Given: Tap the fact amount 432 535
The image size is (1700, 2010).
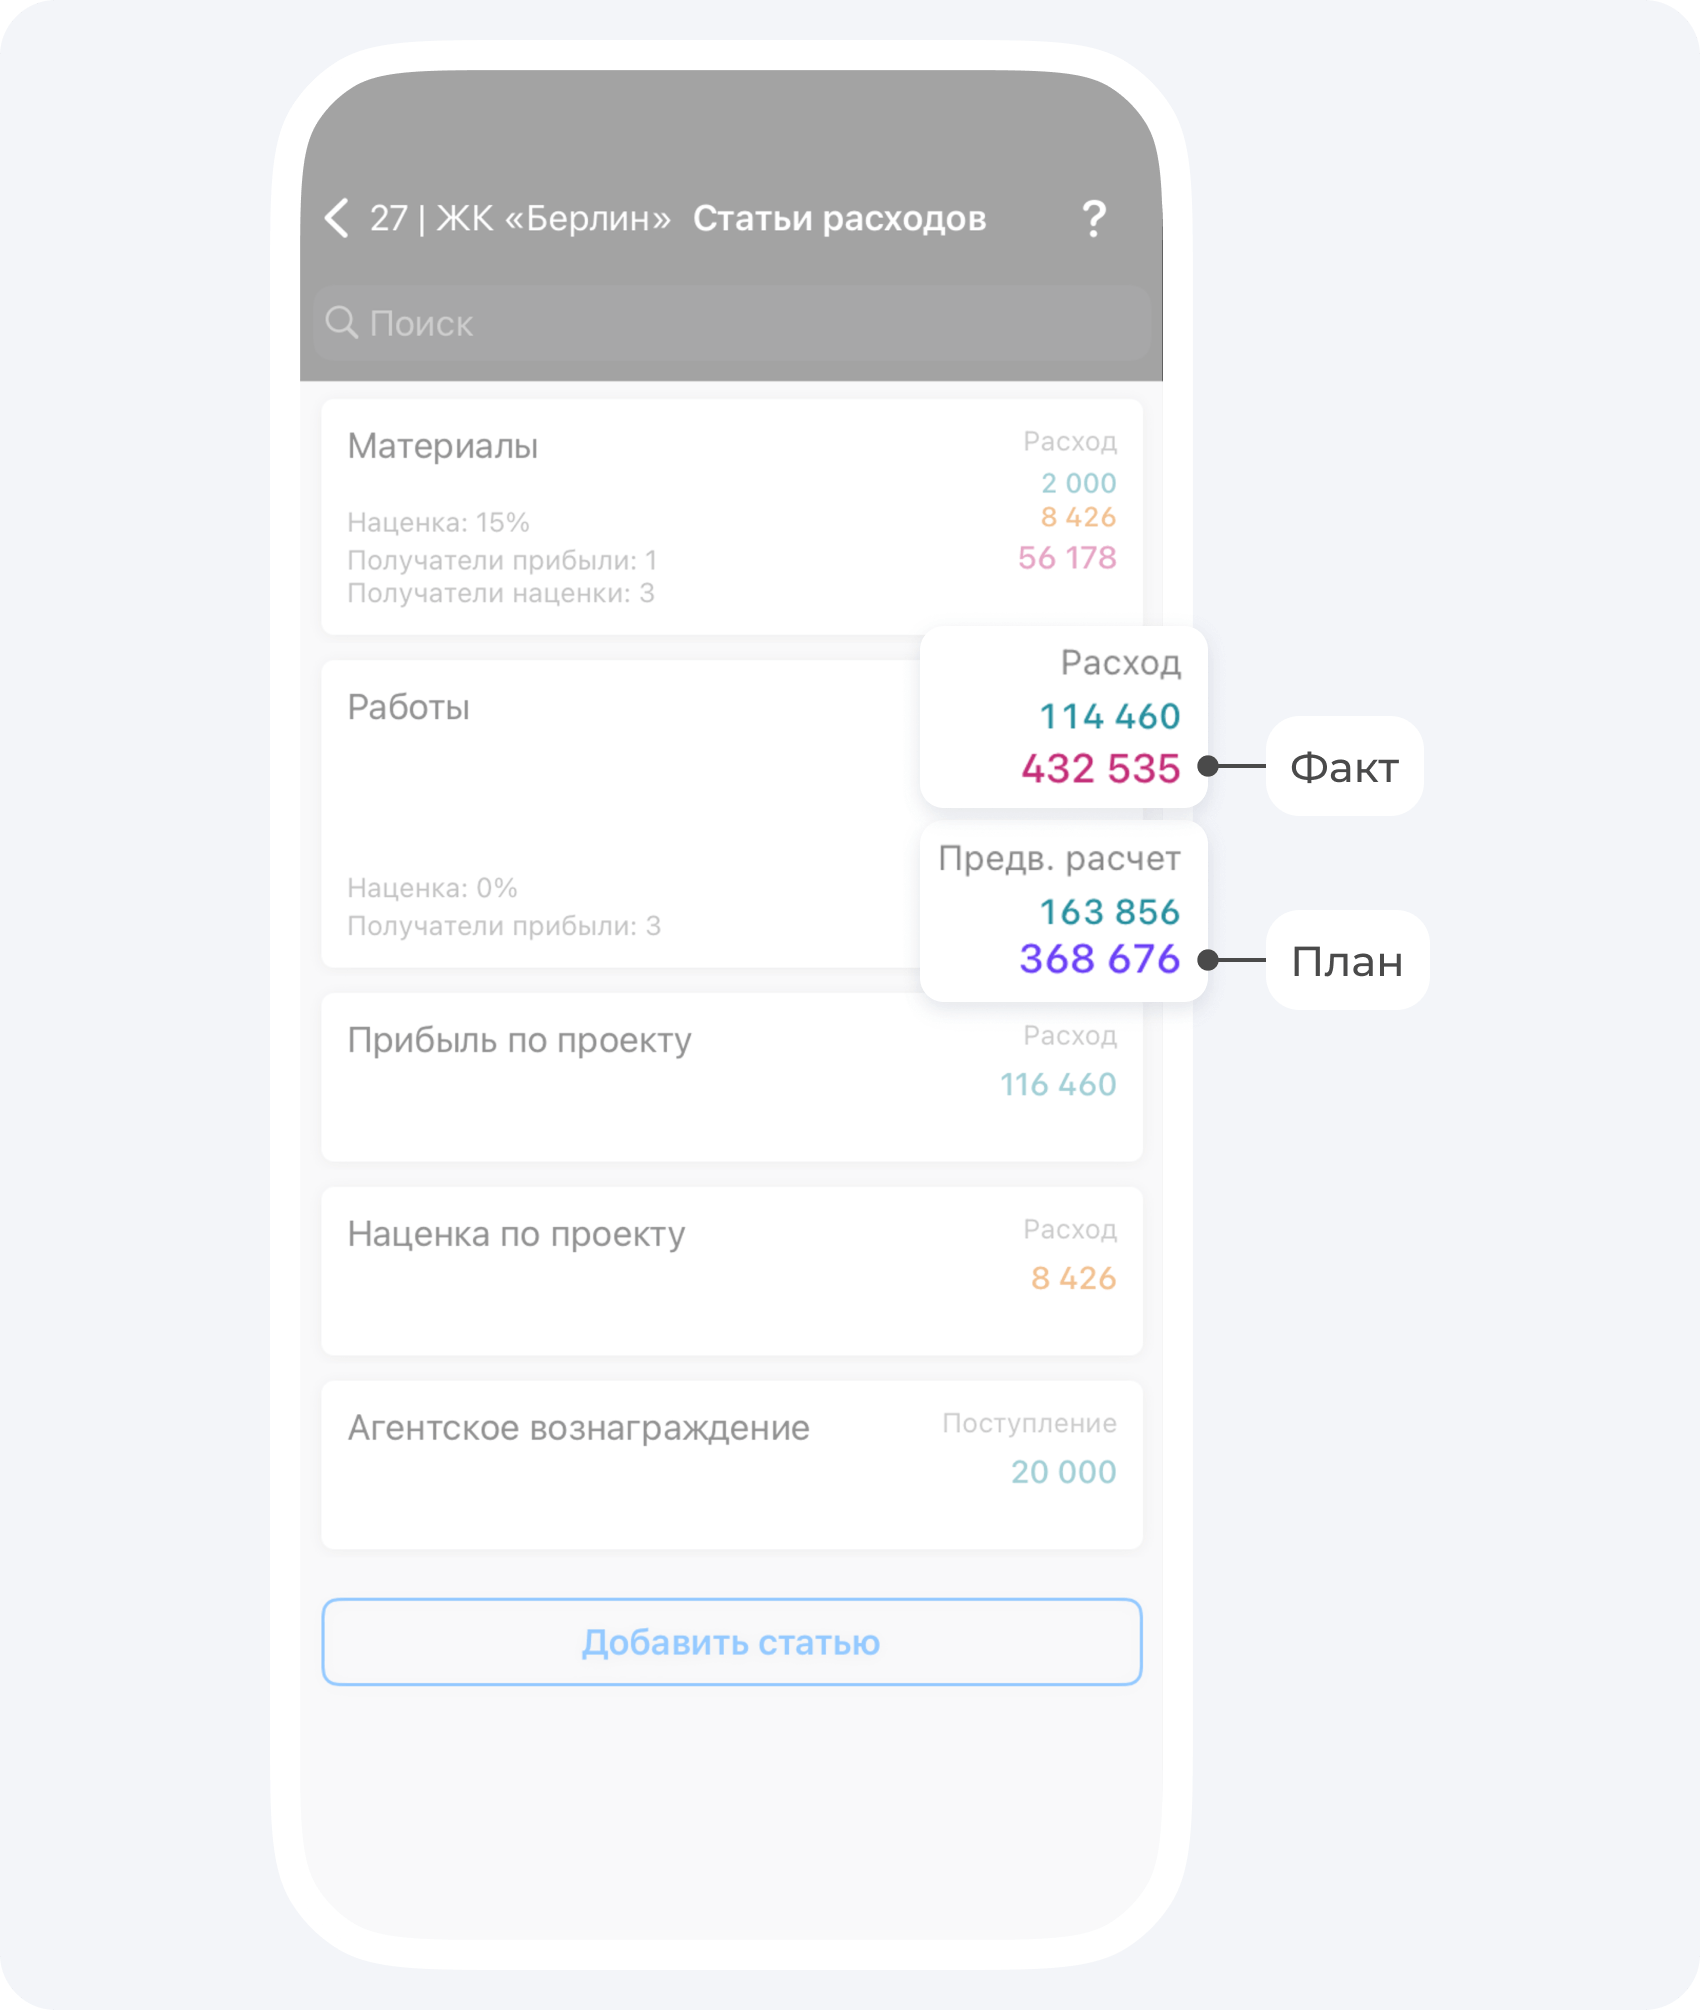Looking at the screenshot, I should click(1100, 768).
